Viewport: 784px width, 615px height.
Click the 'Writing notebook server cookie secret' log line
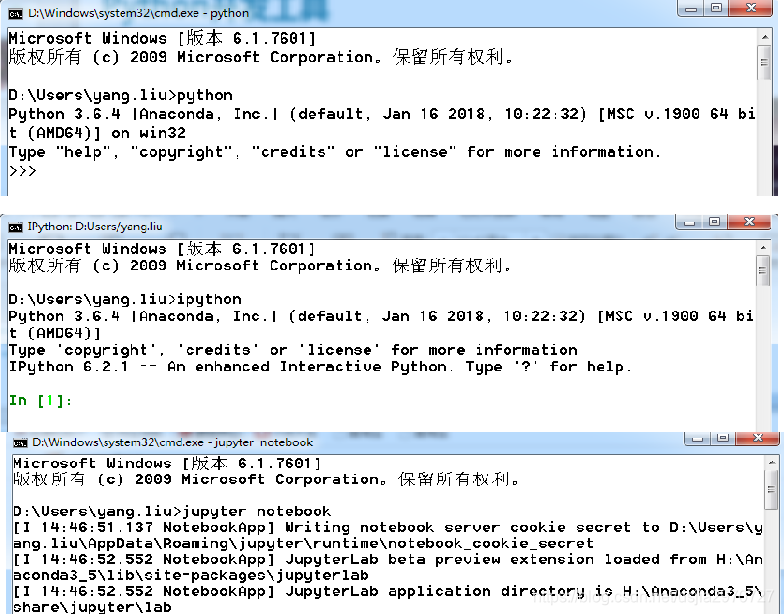[388, 527]
